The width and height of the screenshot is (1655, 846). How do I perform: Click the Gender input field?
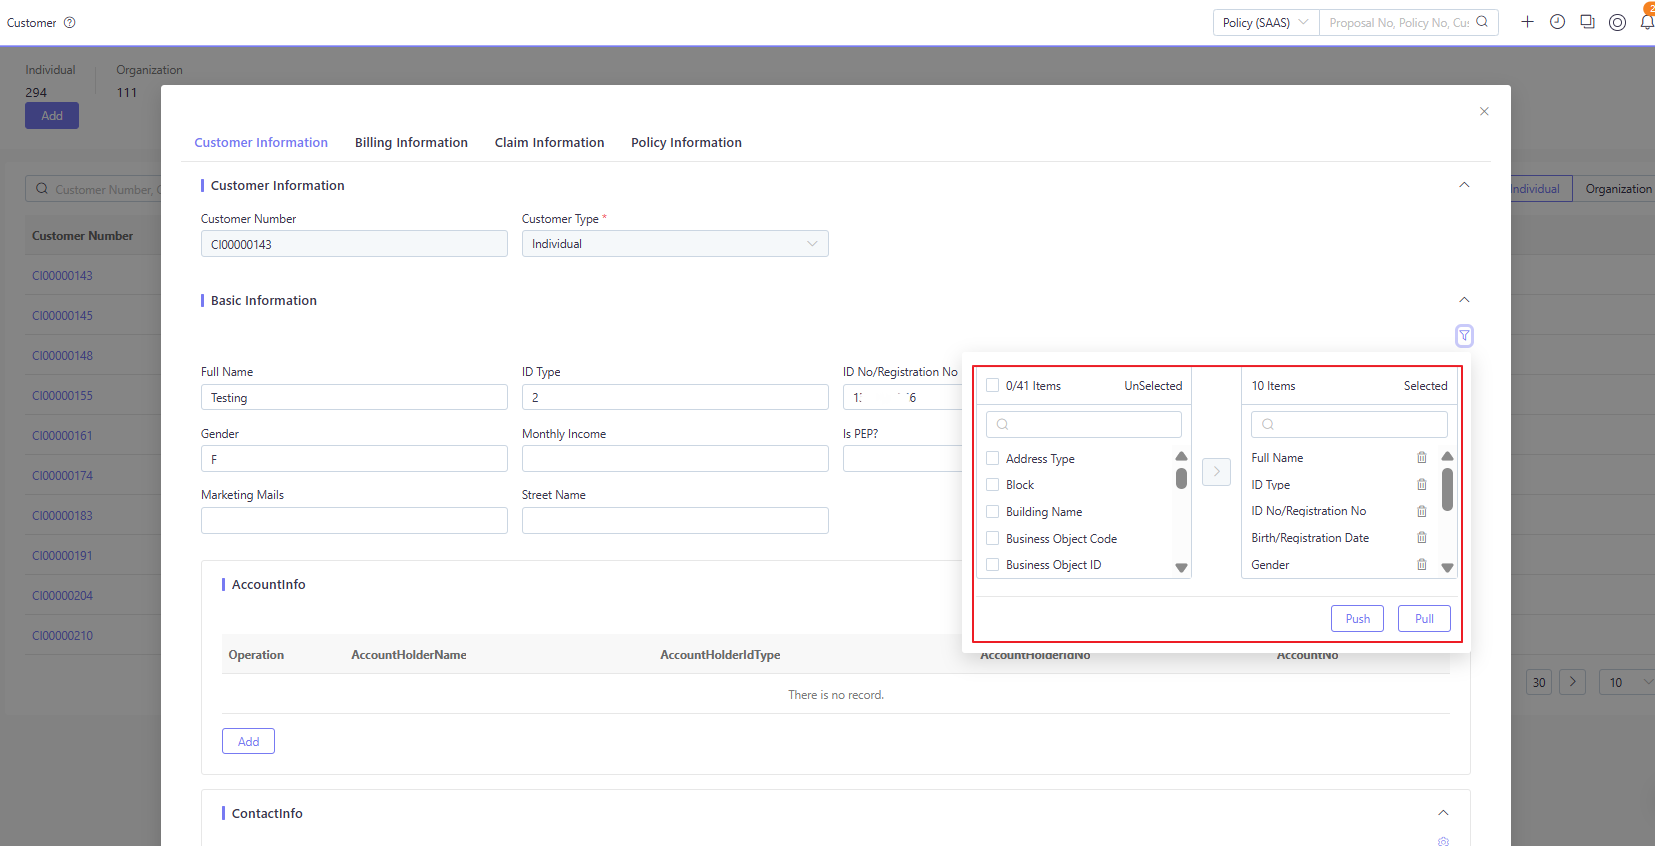[354, 459]
